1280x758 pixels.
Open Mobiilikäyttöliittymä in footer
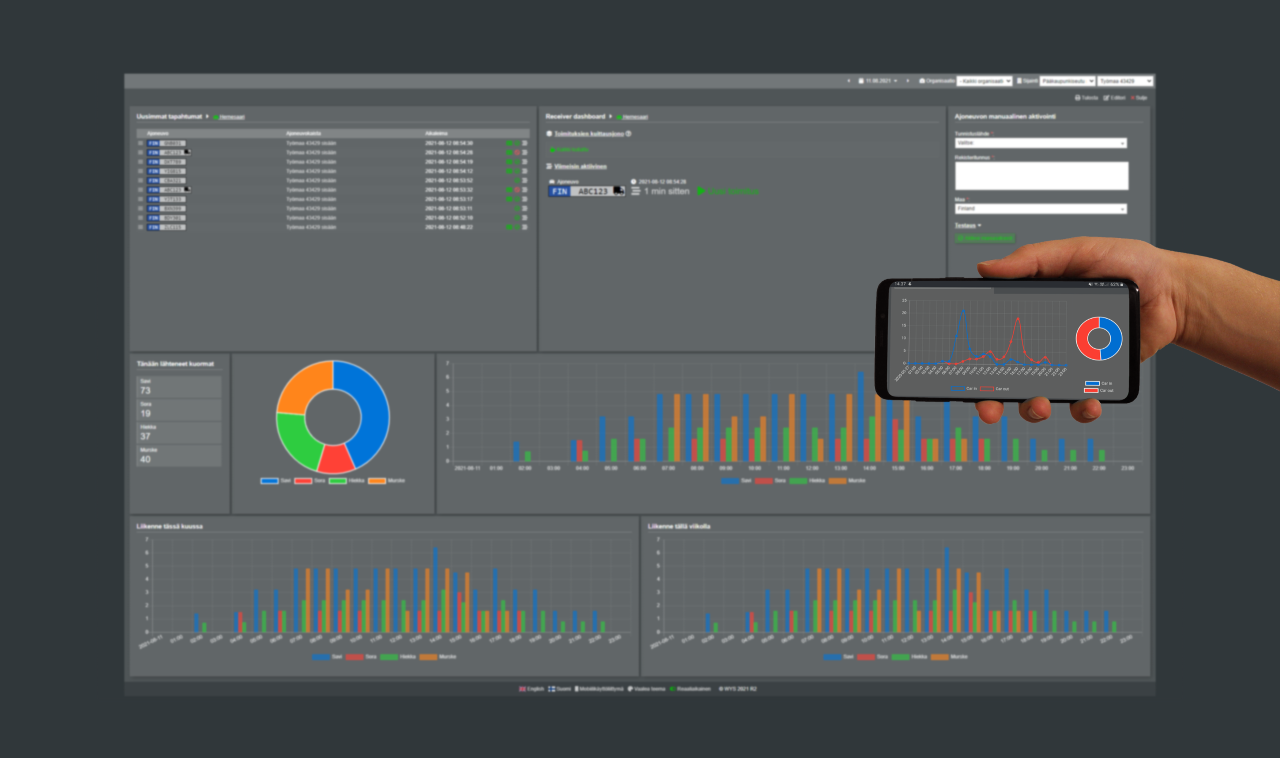[x=599, y=689]
